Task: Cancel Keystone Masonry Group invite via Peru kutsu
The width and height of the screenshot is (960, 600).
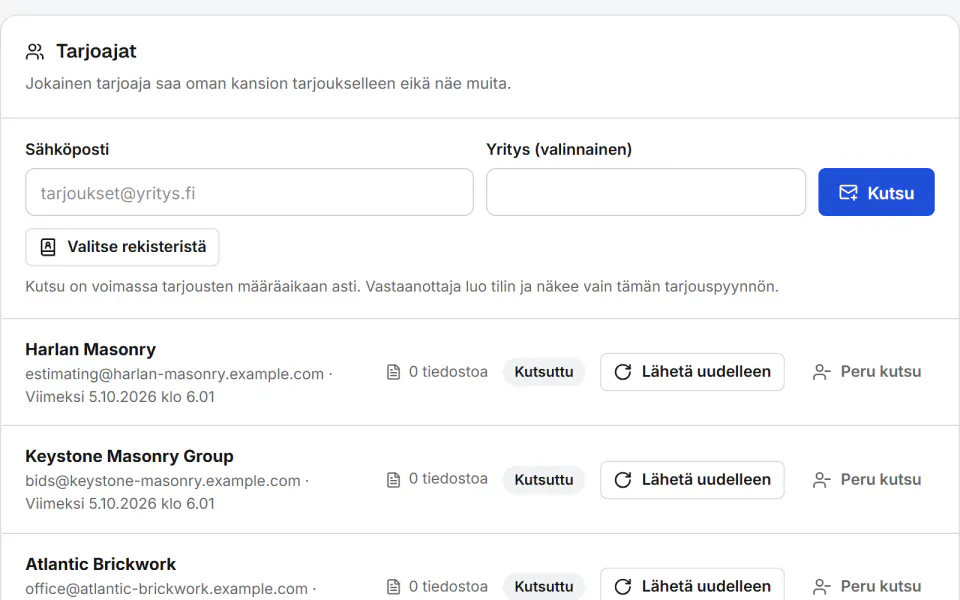Action: tap(867, 479)
